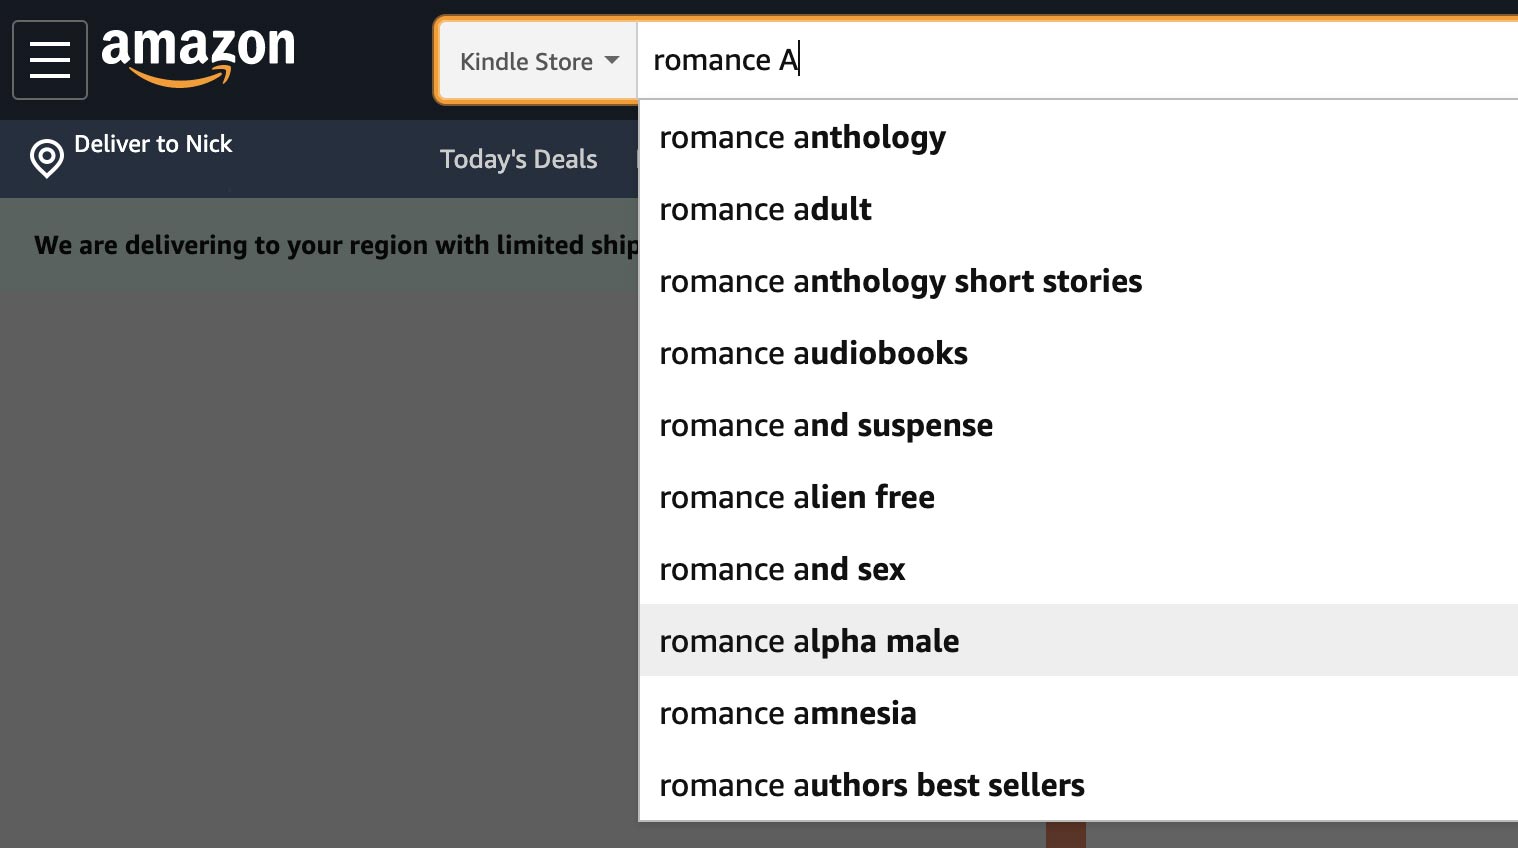
Task: Click into the search text field
Action: 1078,60
